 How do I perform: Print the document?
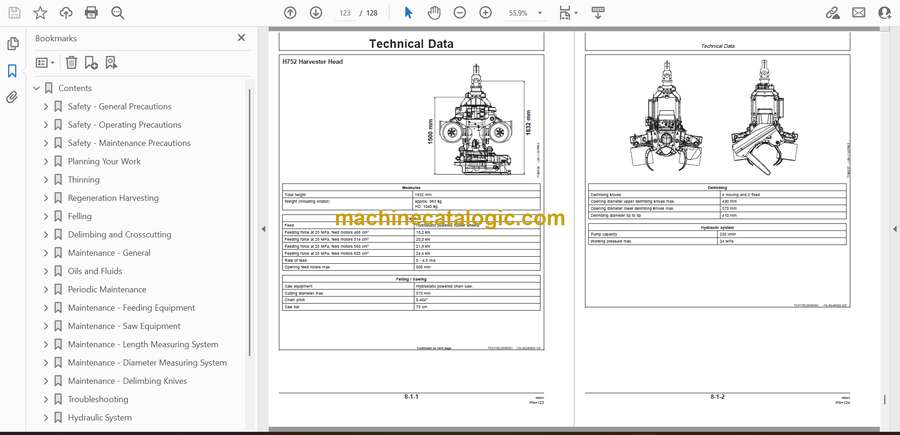tap(91, 13)
